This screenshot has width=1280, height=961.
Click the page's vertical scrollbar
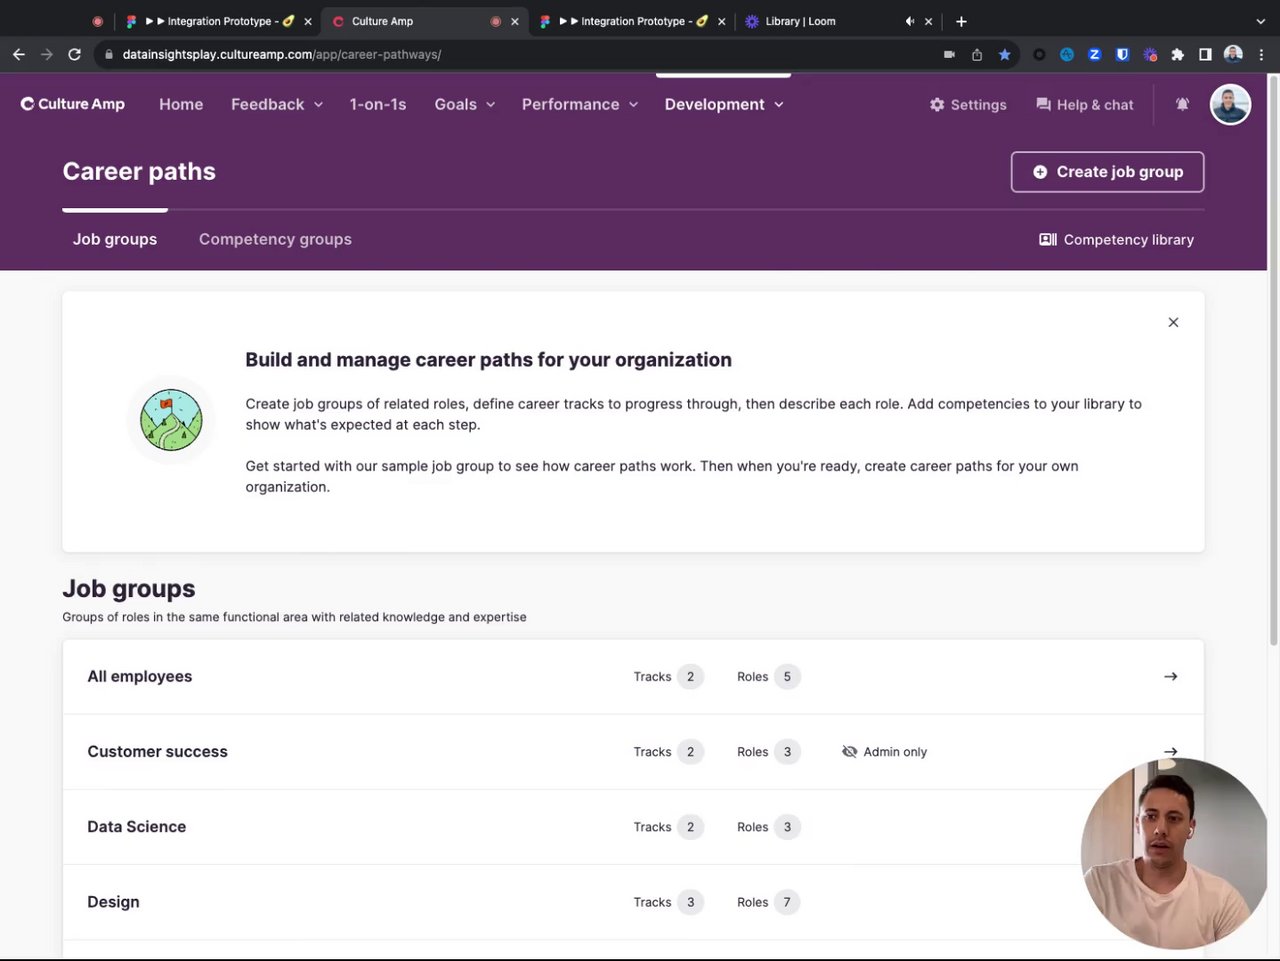(1273, 360)
